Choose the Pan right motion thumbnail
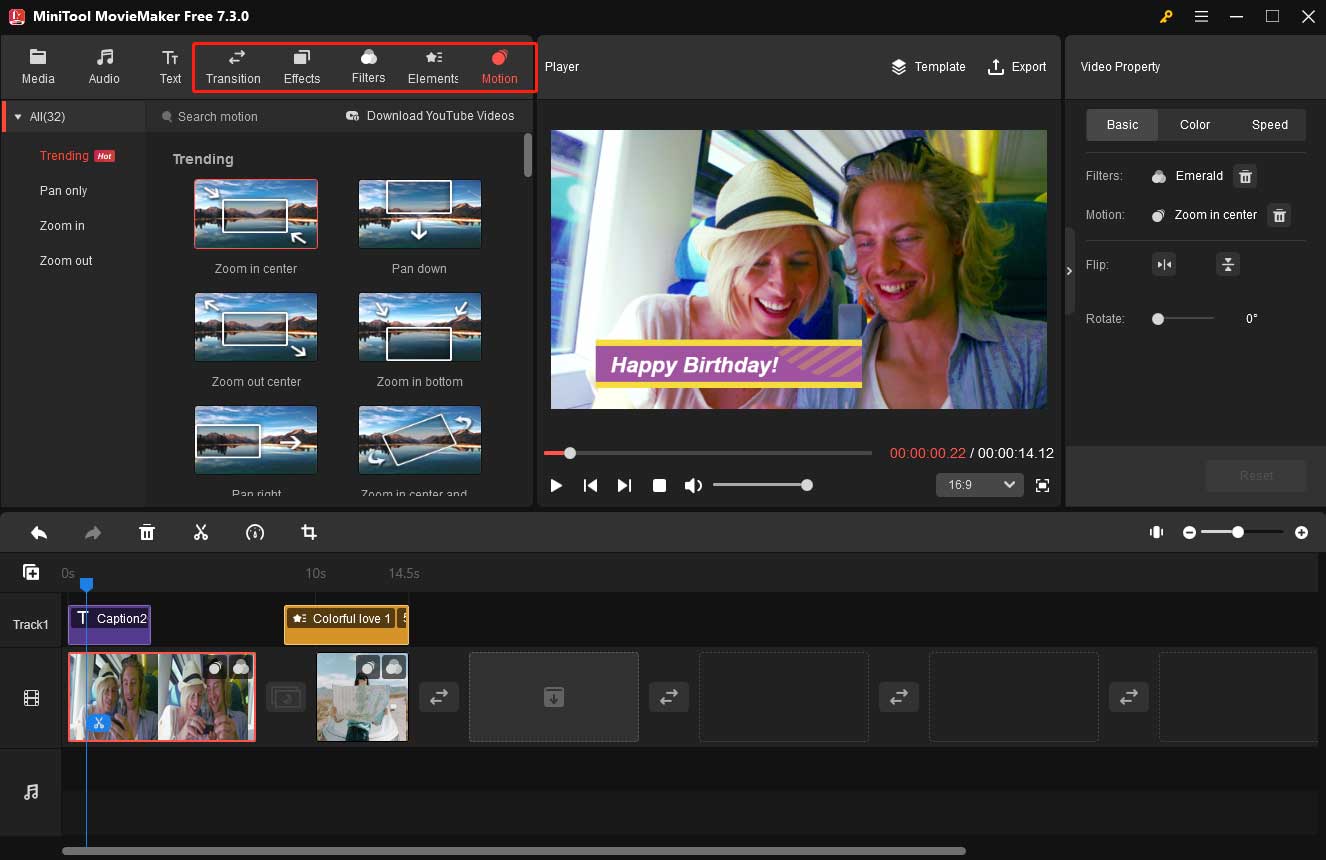 click(256, 440)
